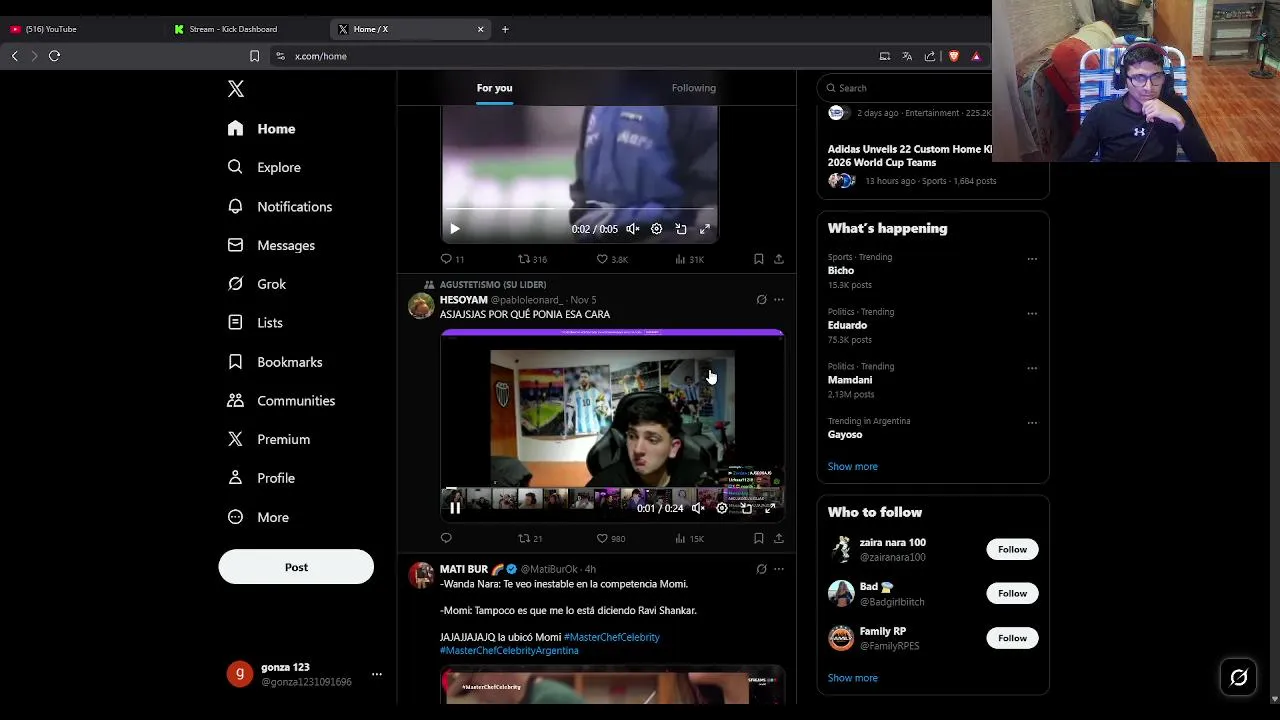Go back in the browser

click(14, 56)
